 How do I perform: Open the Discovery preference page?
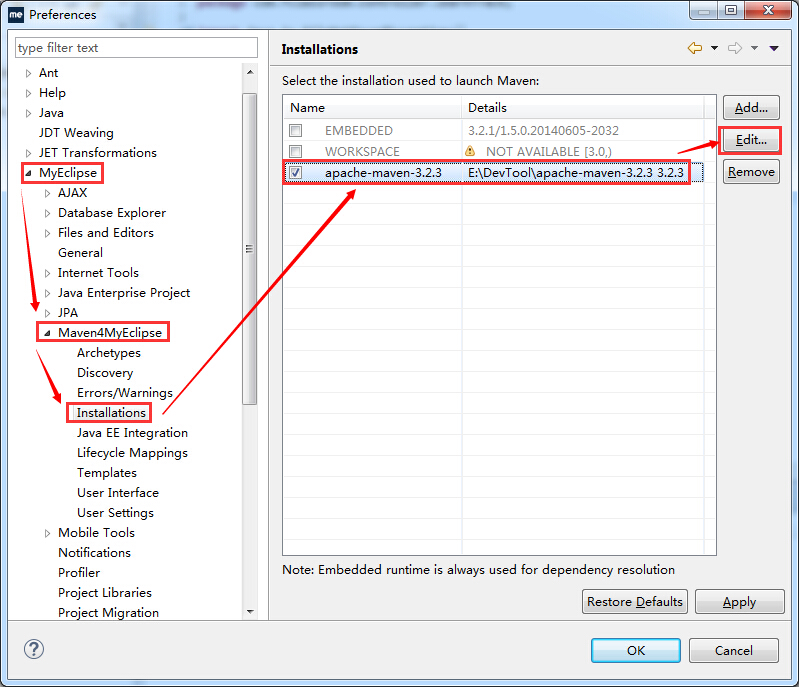coord(105,373)
